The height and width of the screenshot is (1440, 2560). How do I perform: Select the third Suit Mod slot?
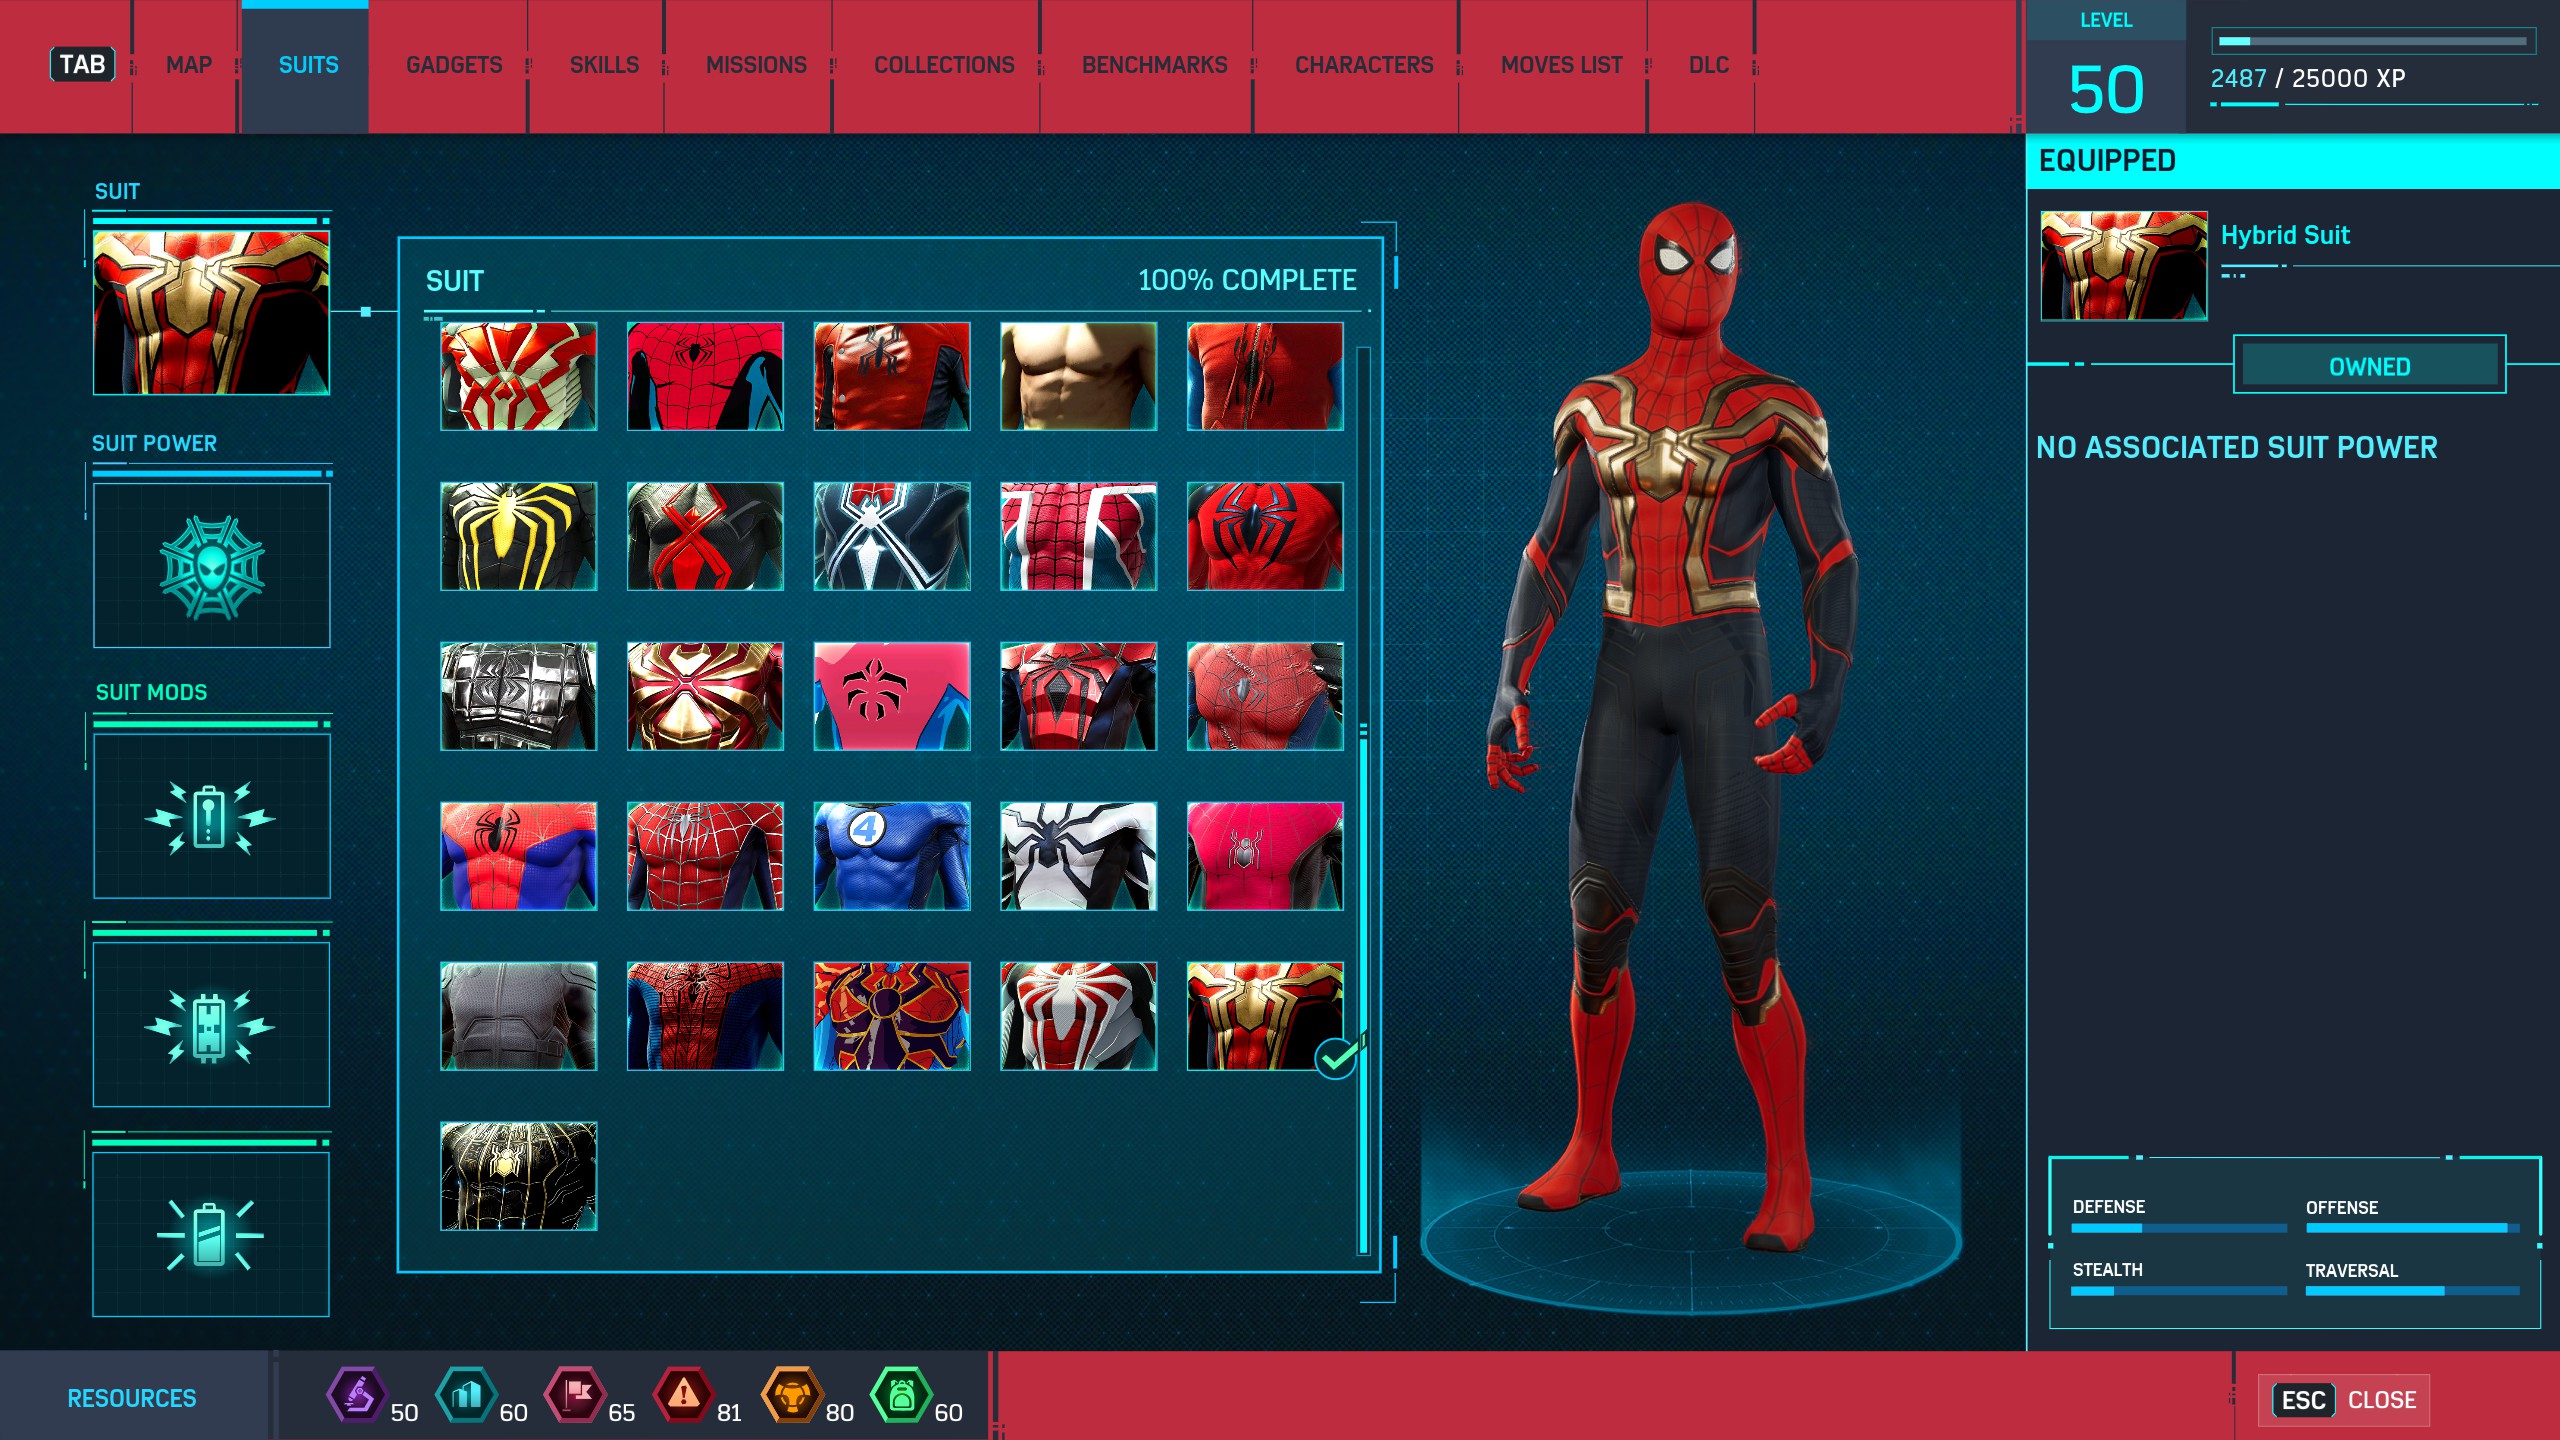click(x=211, y=1234)
